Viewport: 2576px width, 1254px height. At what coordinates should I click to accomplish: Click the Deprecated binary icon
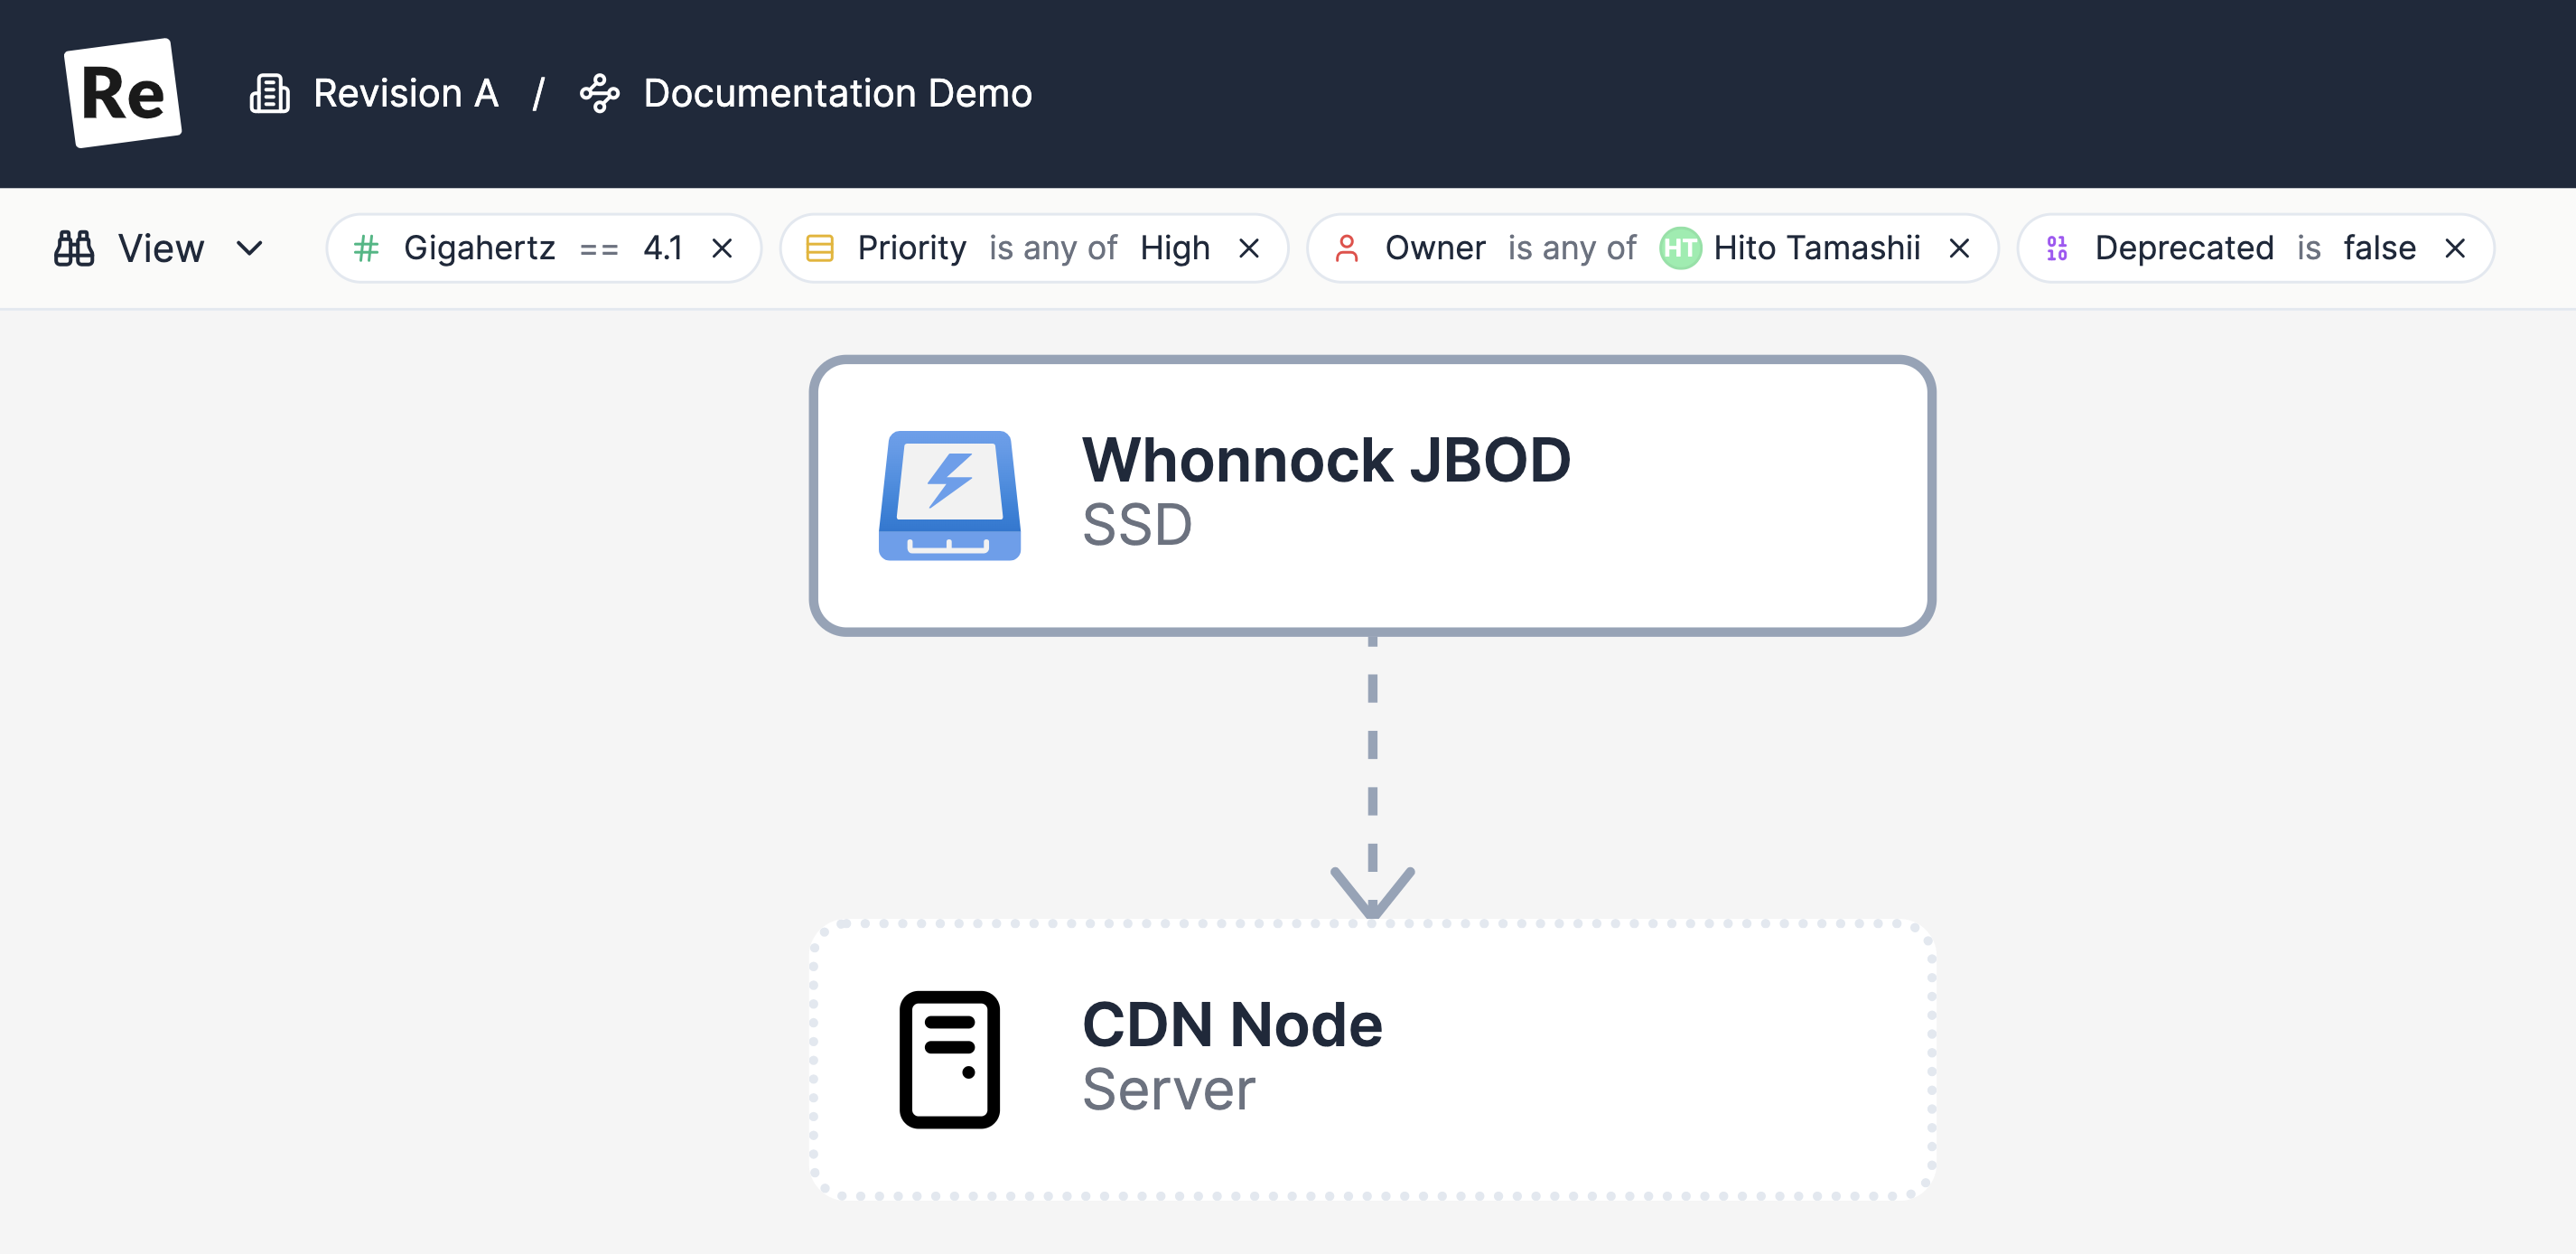click(2056, 248)
